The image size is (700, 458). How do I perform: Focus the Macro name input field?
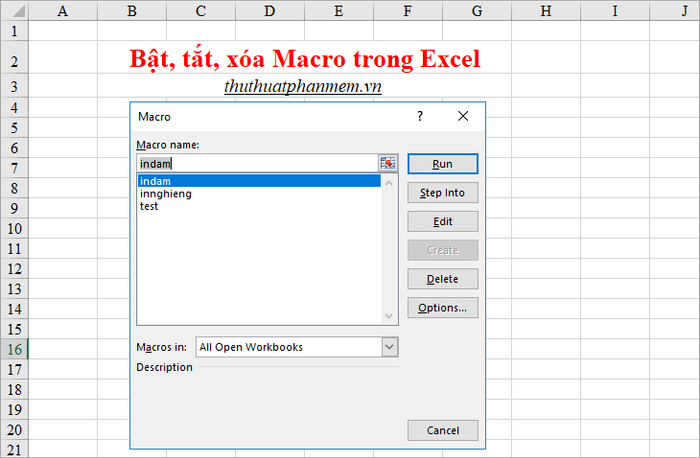click(x=258, y=164)
